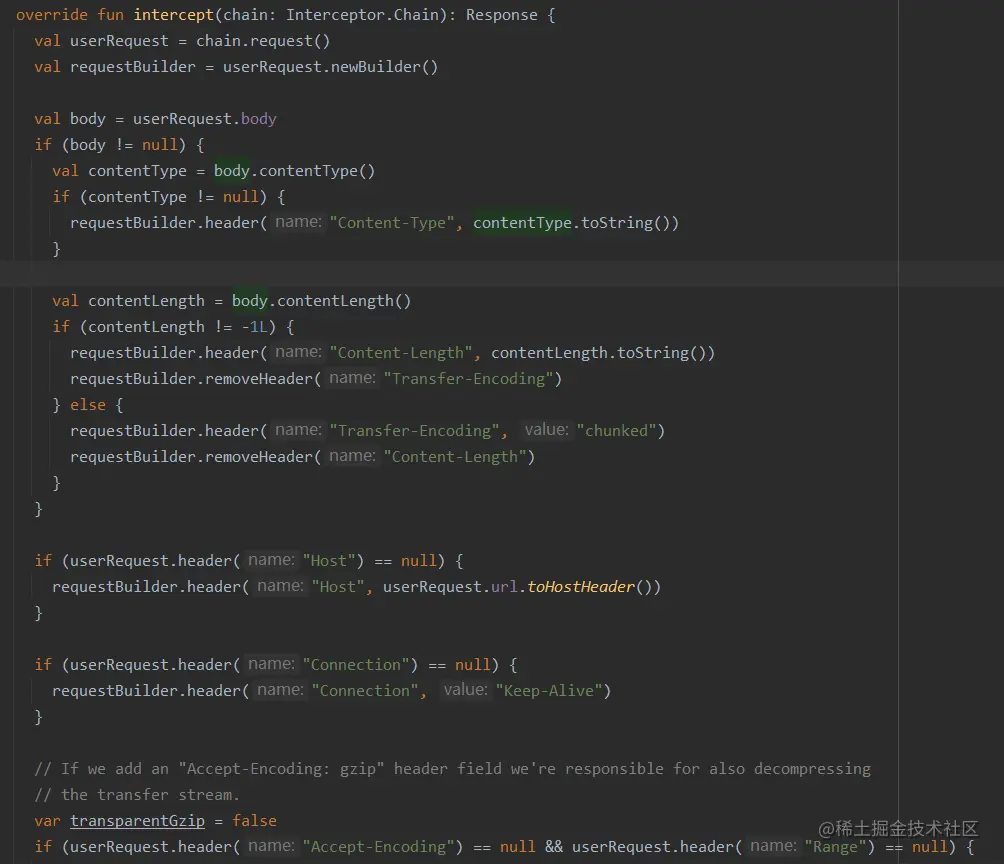Click the 'Accept-Encoding: gzip' comment line
This screenshot has height=864, width=1004.
tap(453, 769)
